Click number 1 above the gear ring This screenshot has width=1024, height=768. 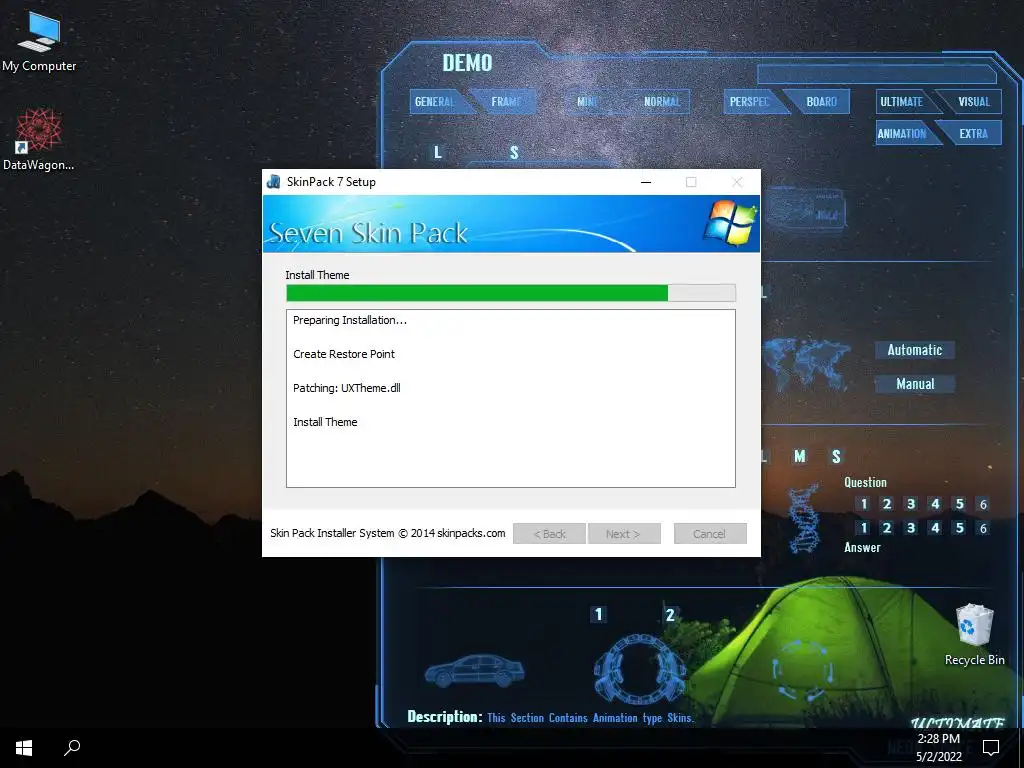(x=598, y=615)
